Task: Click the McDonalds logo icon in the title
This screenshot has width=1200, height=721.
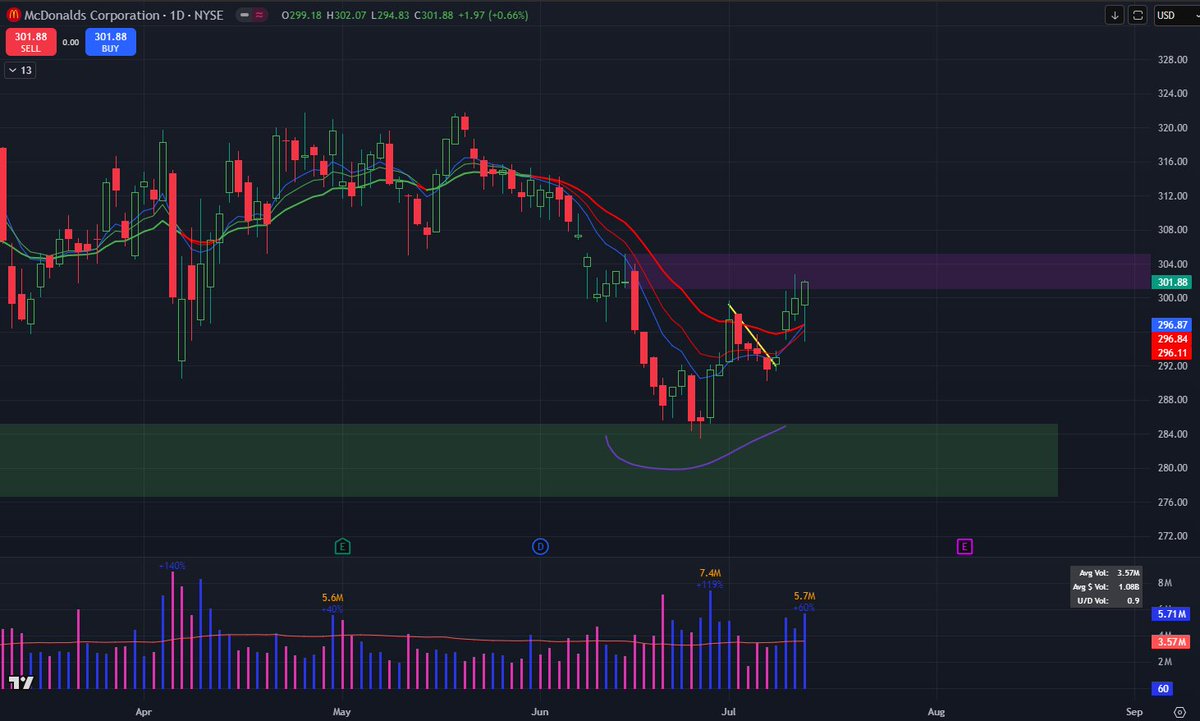Action: pos(13,15)
